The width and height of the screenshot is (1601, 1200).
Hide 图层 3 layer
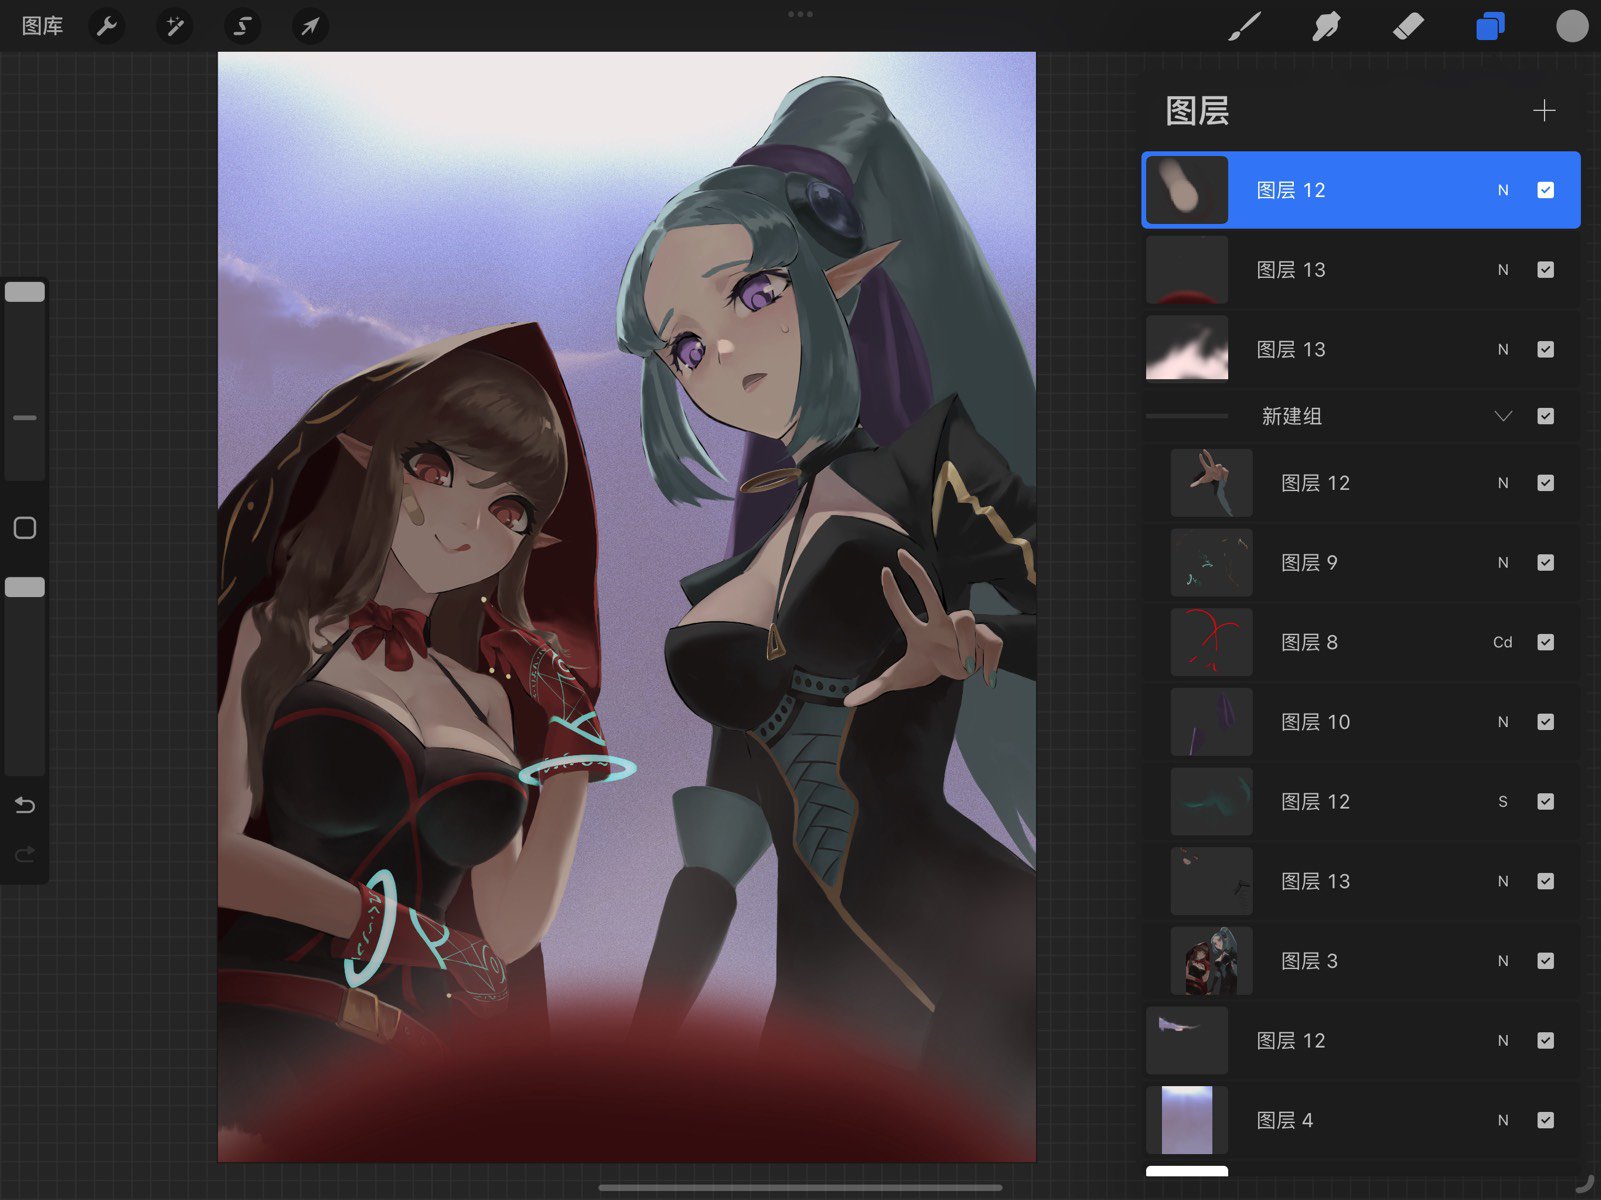(1545, 961)
